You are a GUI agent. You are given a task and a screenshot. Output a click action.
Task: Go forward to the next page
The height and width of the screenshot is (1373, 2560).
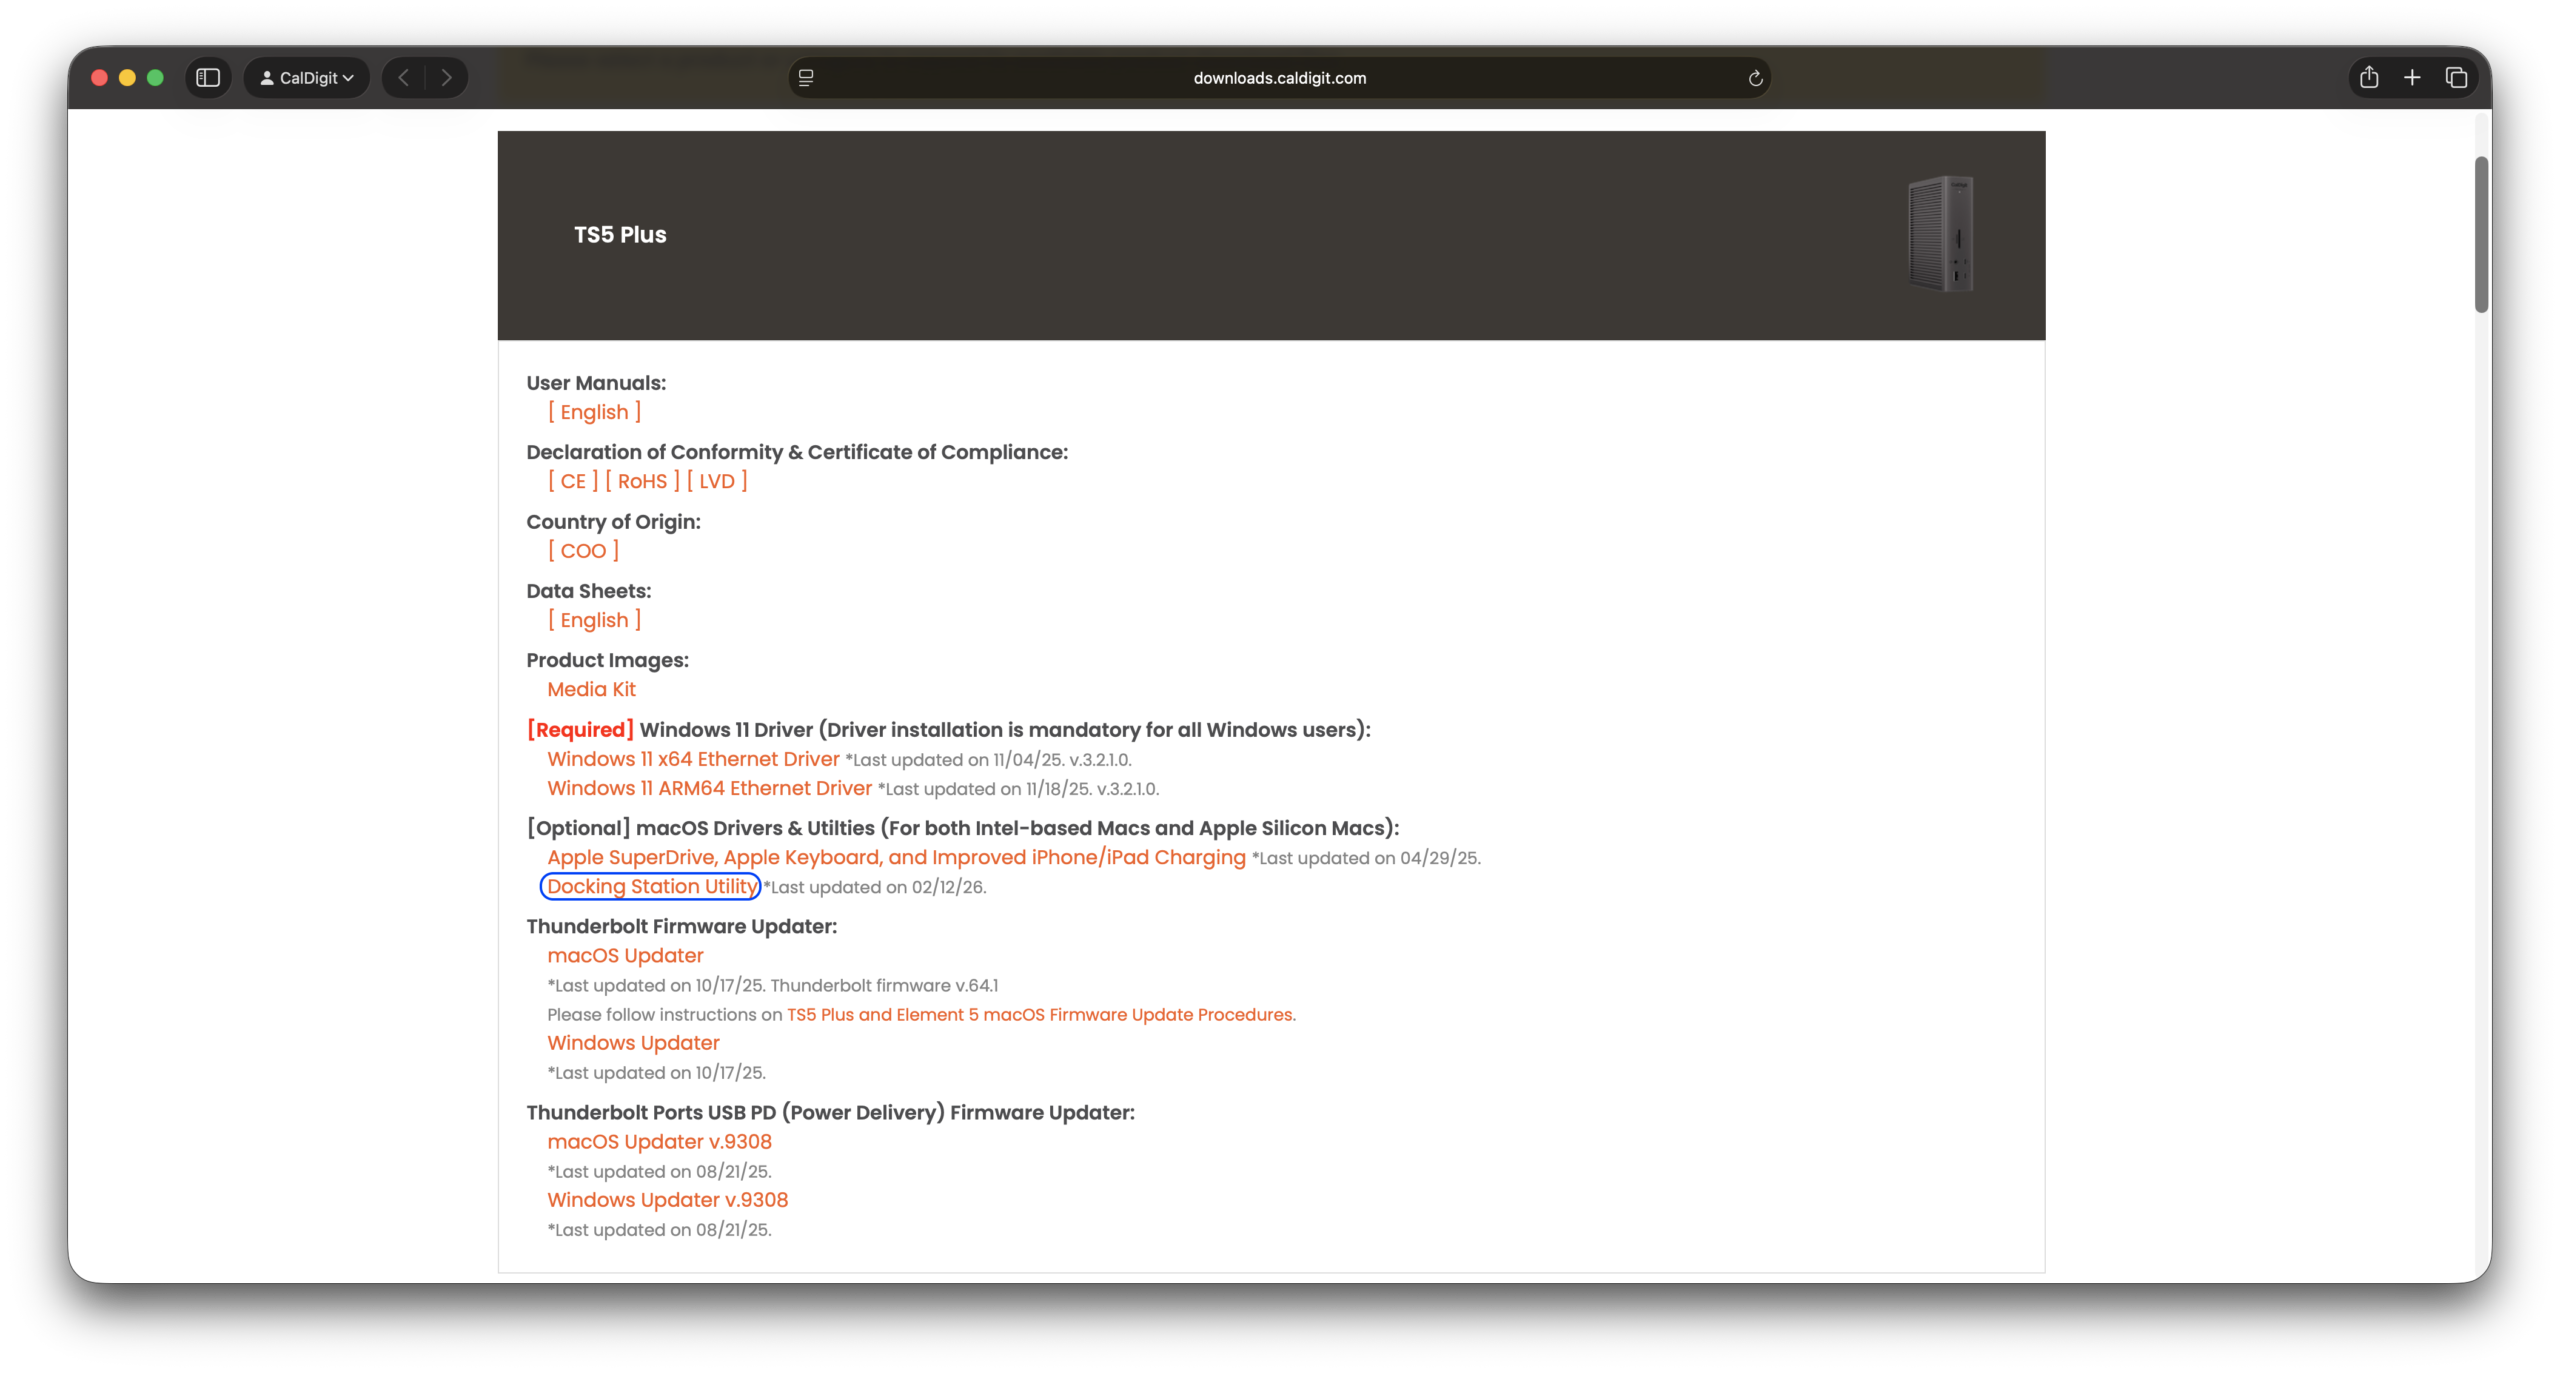click(x=446, y=78)
